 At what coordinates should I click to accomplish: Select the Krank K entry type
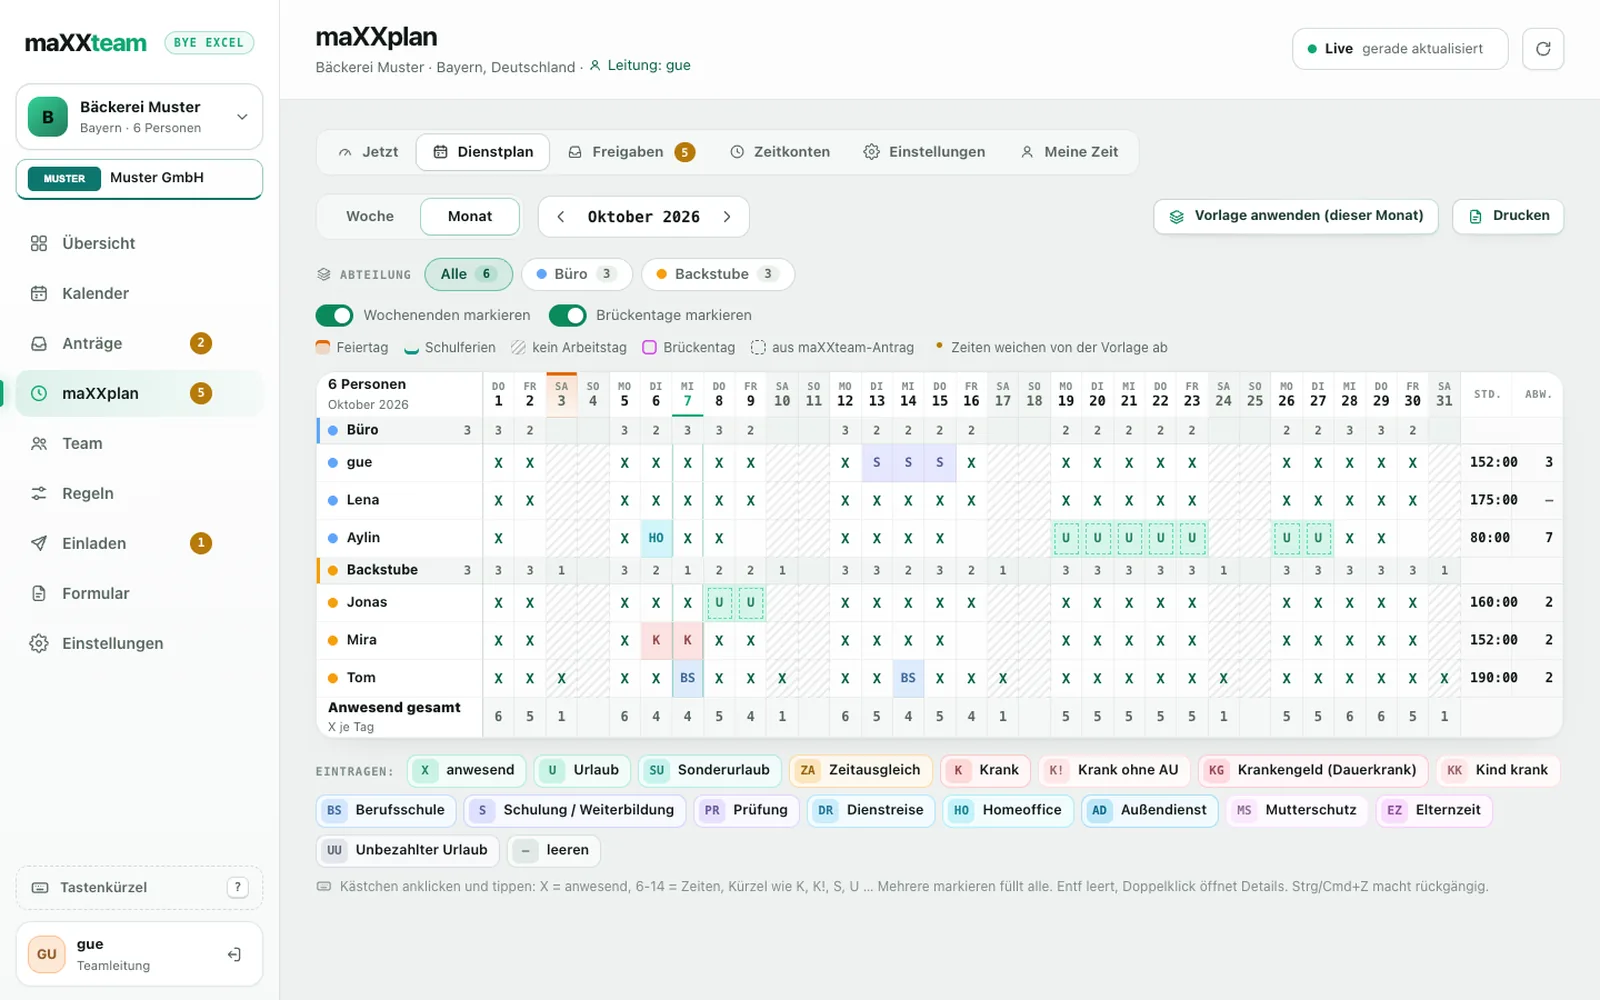click(x=985, y=770)
